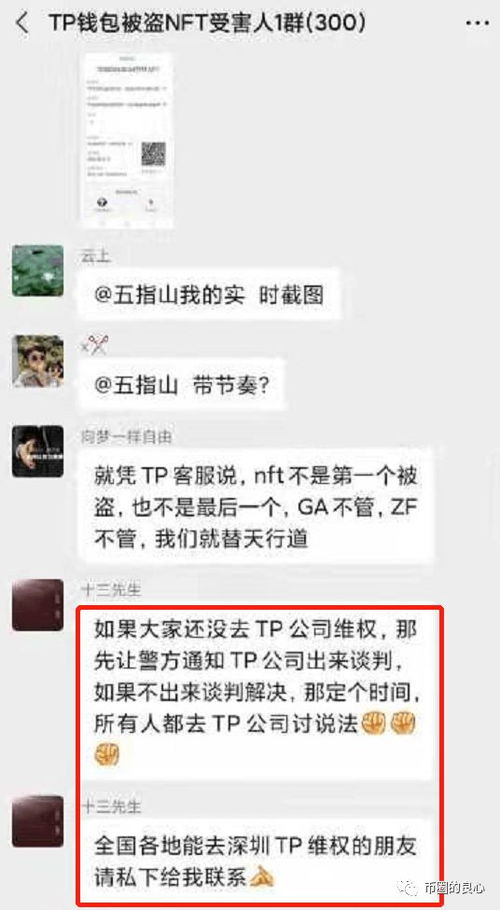Image resolution: width=500 pixels, height=910 pixels.
Task: Open 十三先生's avatar beside the first message
Action: coord(38,605)
